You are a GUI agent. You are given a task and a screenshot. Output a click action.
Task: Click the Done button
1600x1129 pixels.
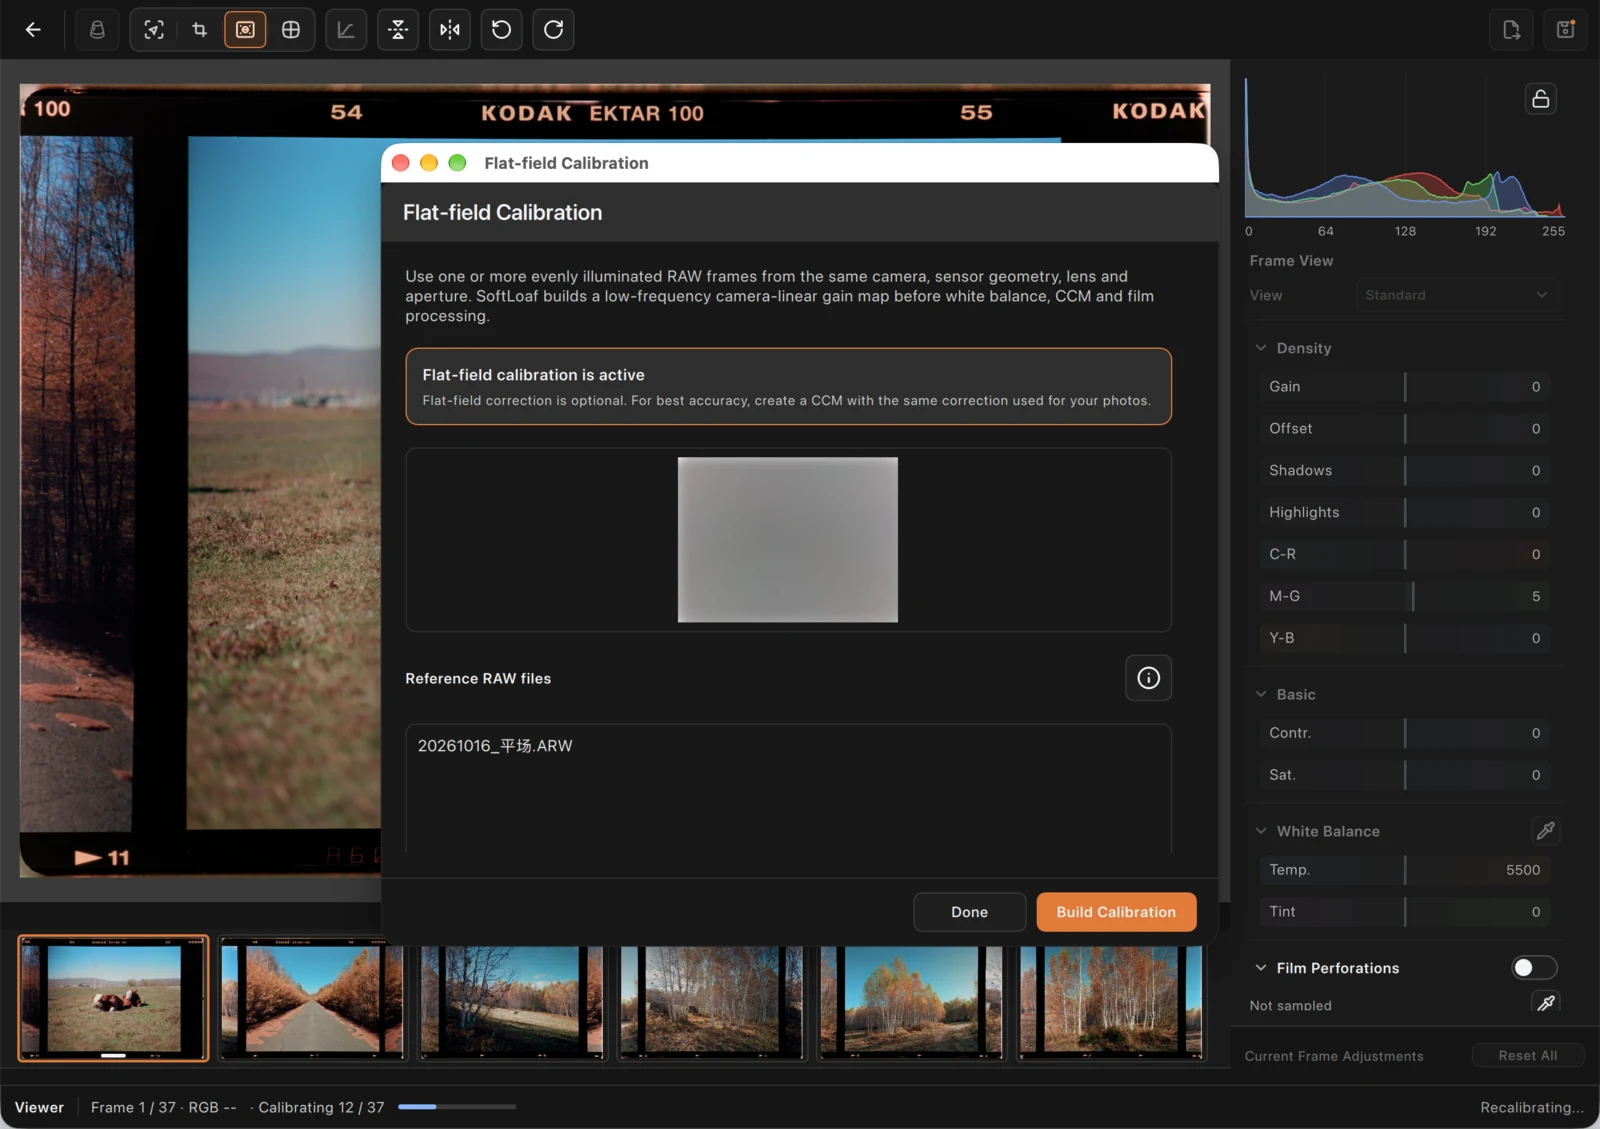pos(969,912)
